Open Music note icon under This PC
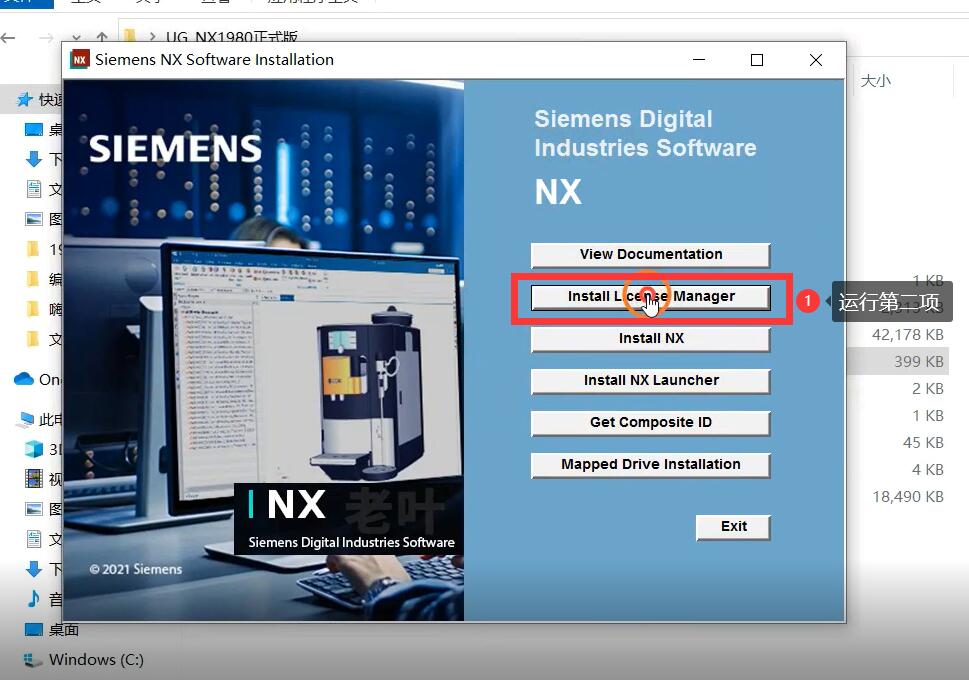 [33, 598]
